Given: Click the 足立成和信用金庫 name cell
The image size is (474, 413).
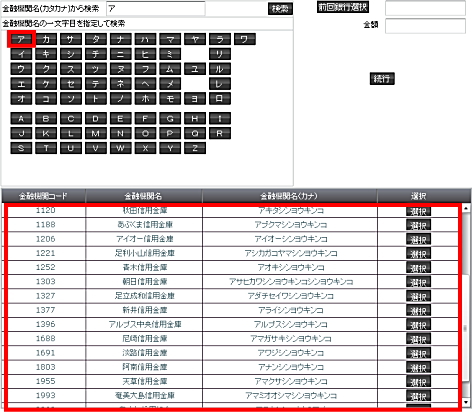Looking at the screenshot, I should (x=144, y=296).
